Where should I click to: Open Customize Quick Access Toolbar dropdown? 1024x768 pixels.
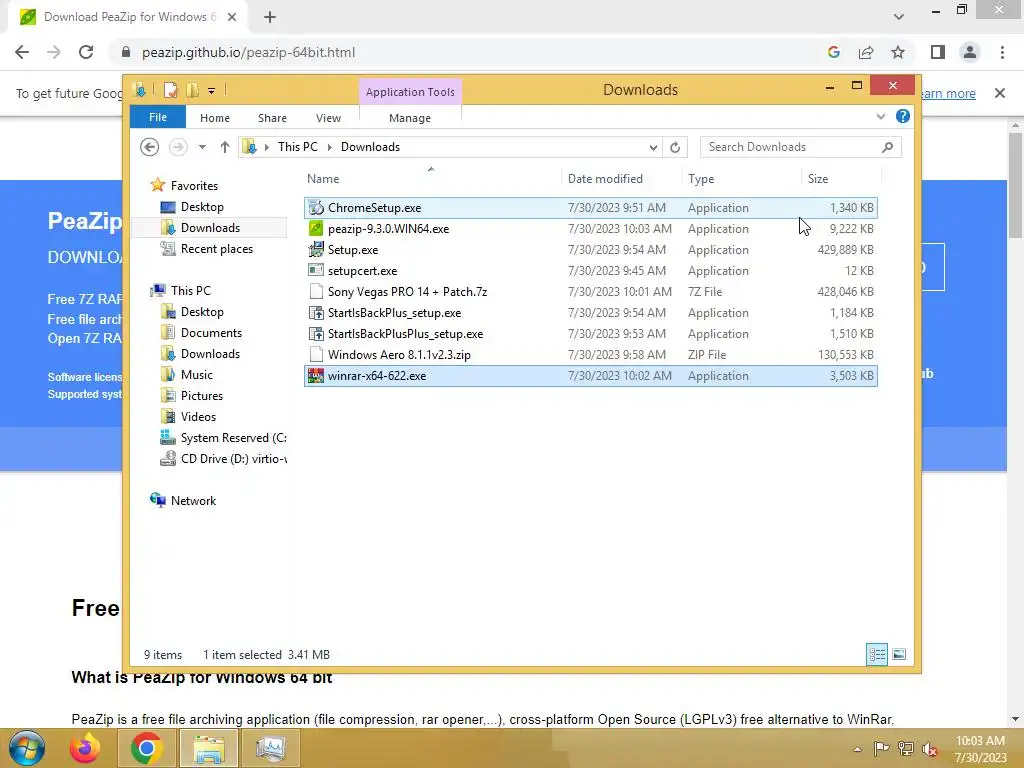212,91
